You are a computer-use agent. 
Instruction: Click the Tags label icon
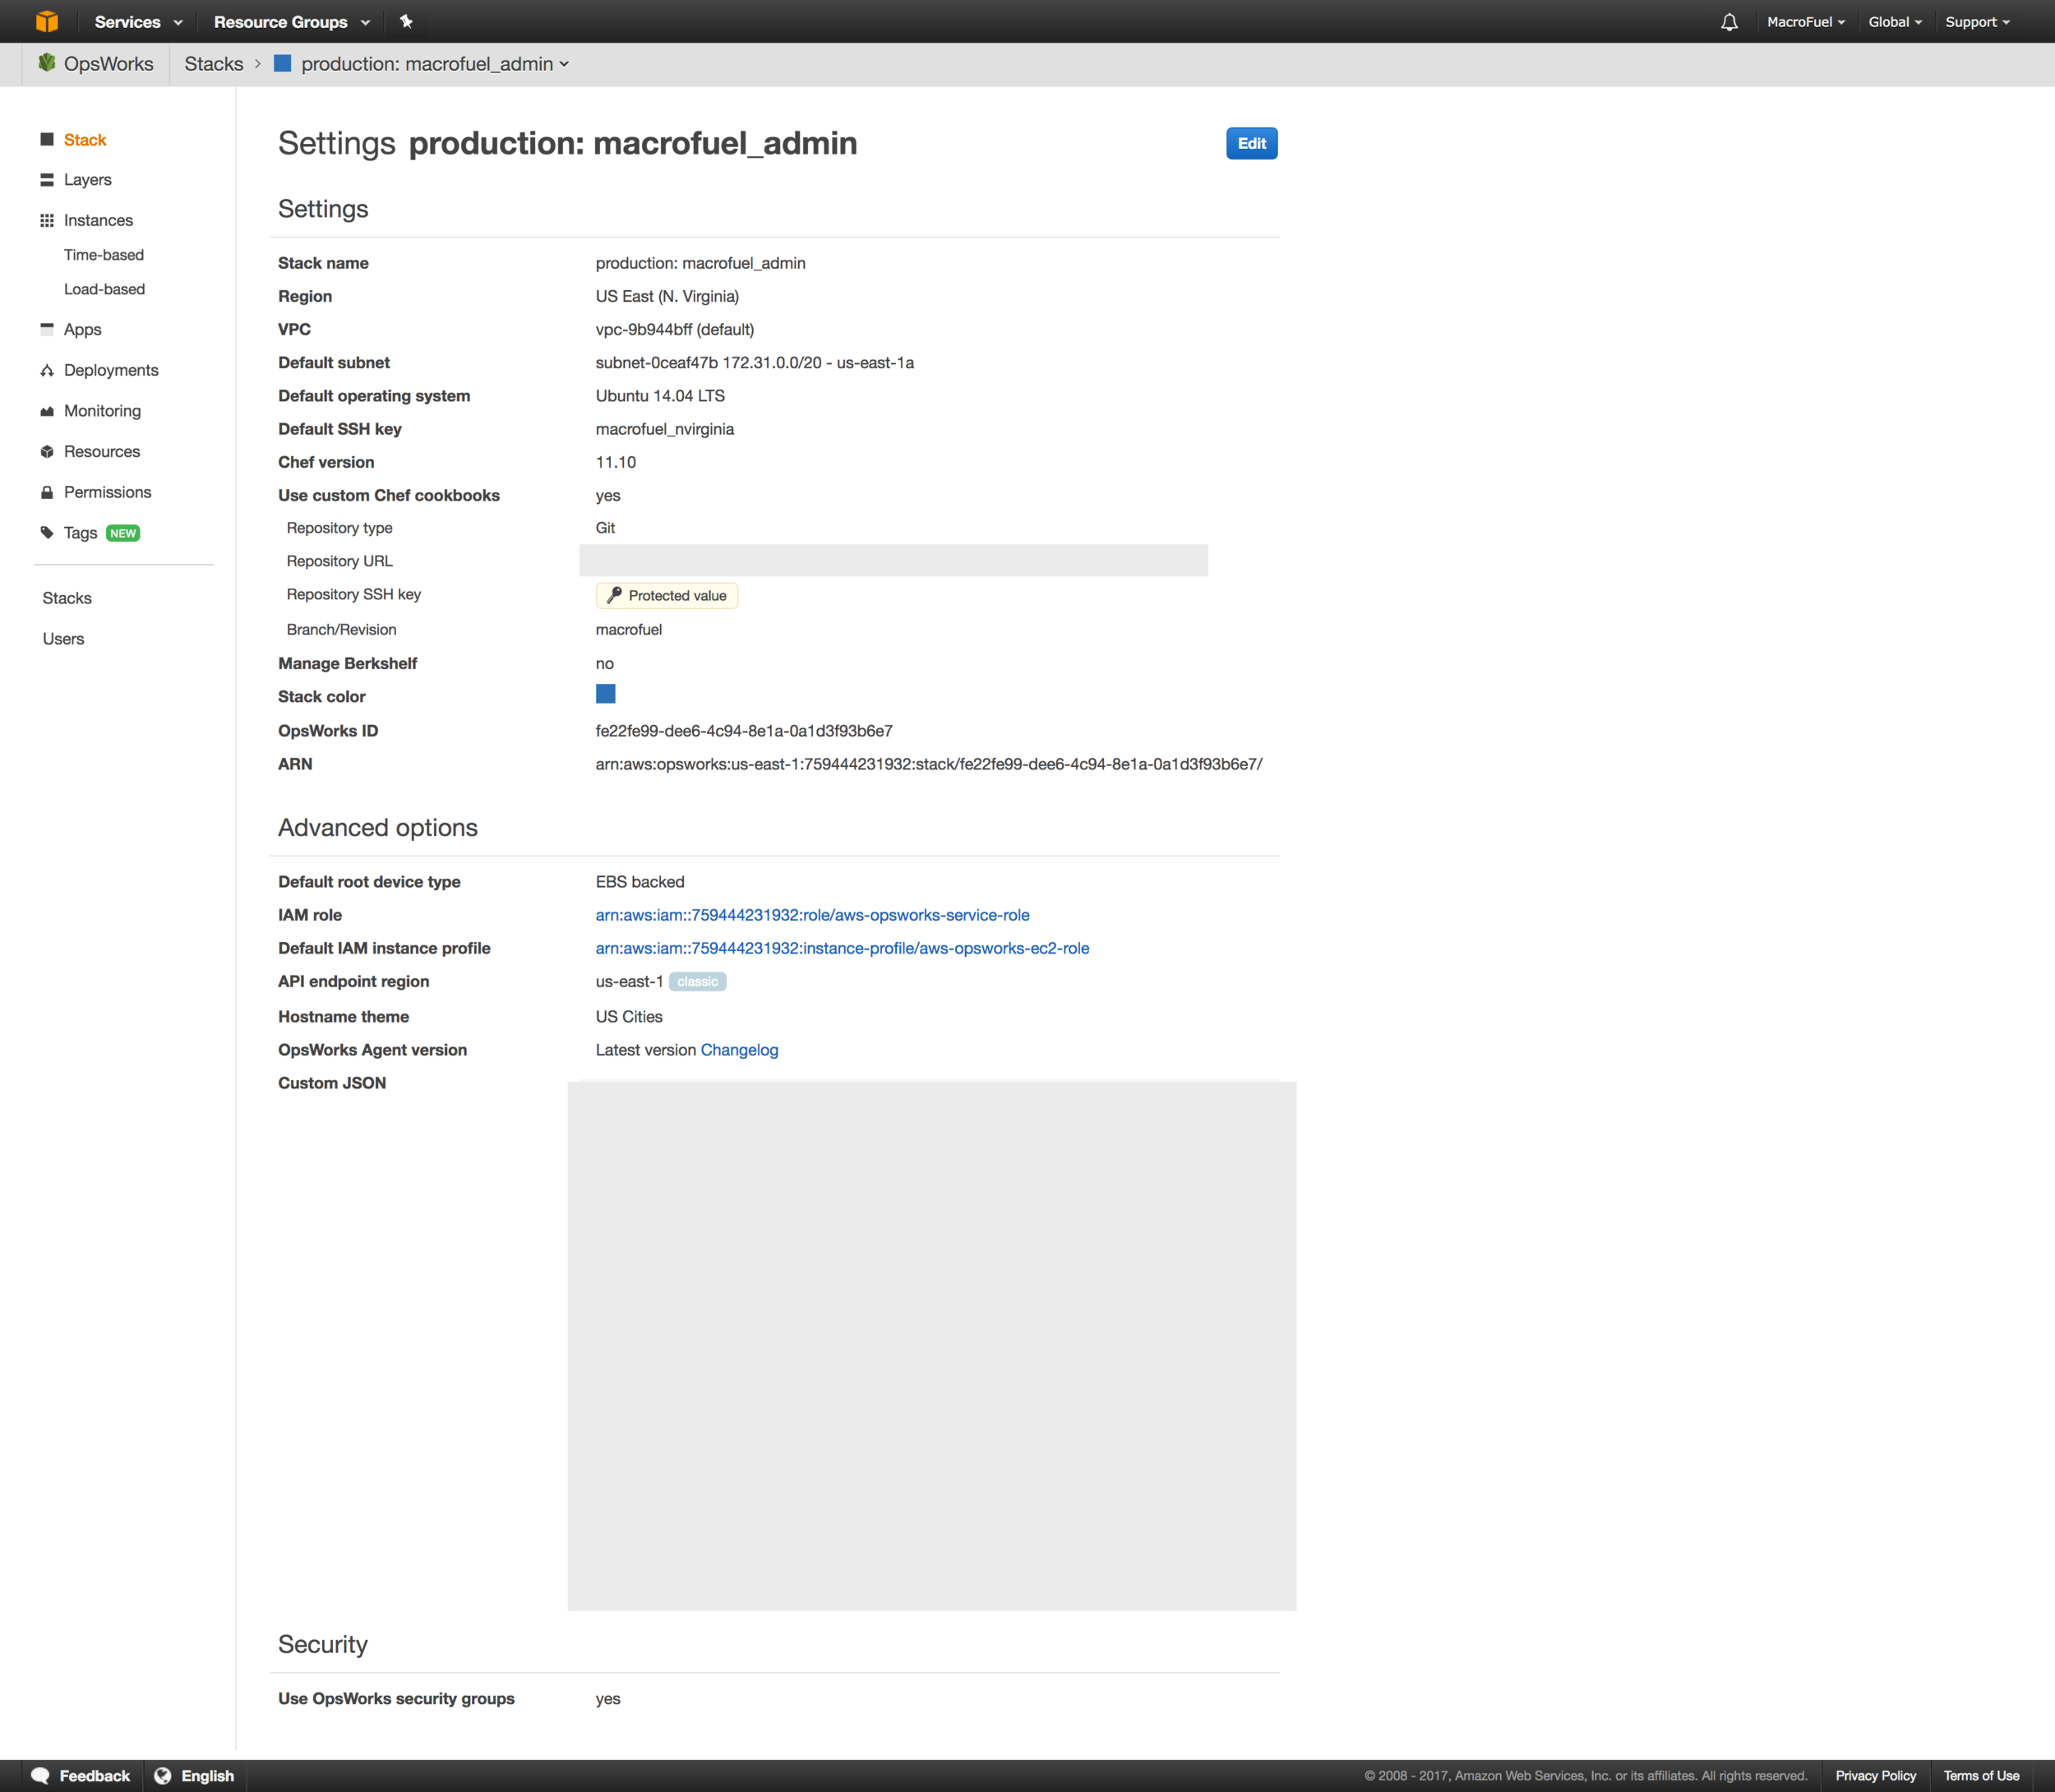[47, 533]
